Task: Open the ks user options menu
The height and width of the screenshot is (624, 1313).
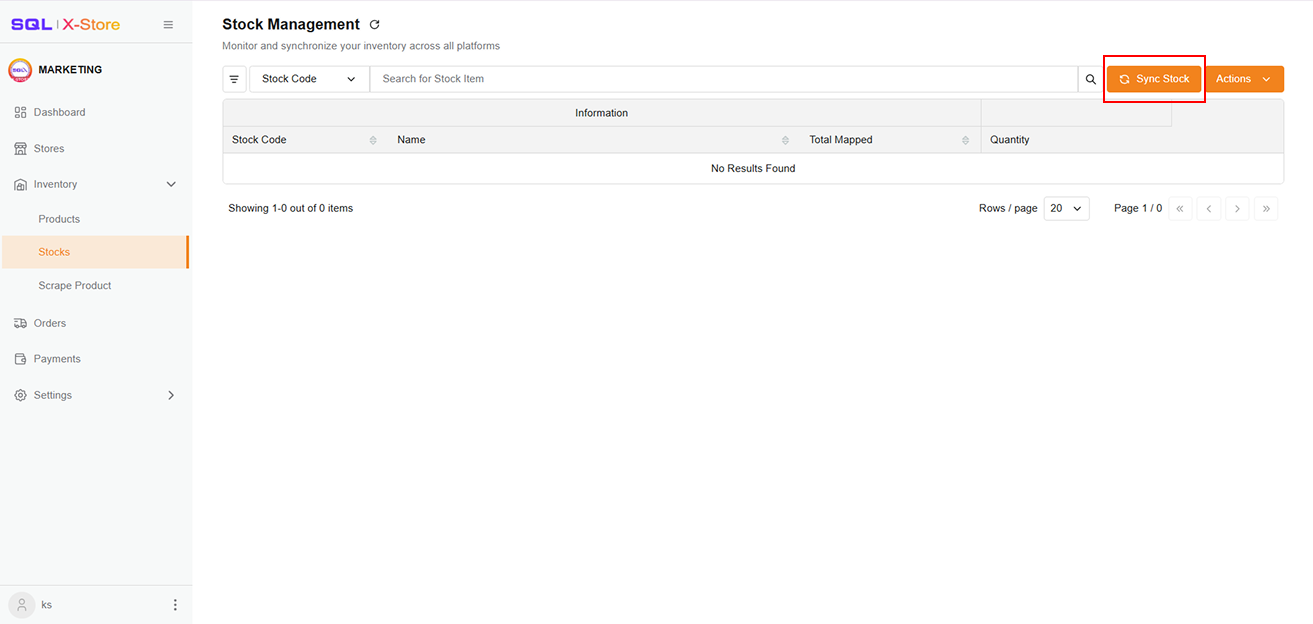Action: tap(175, 605)
